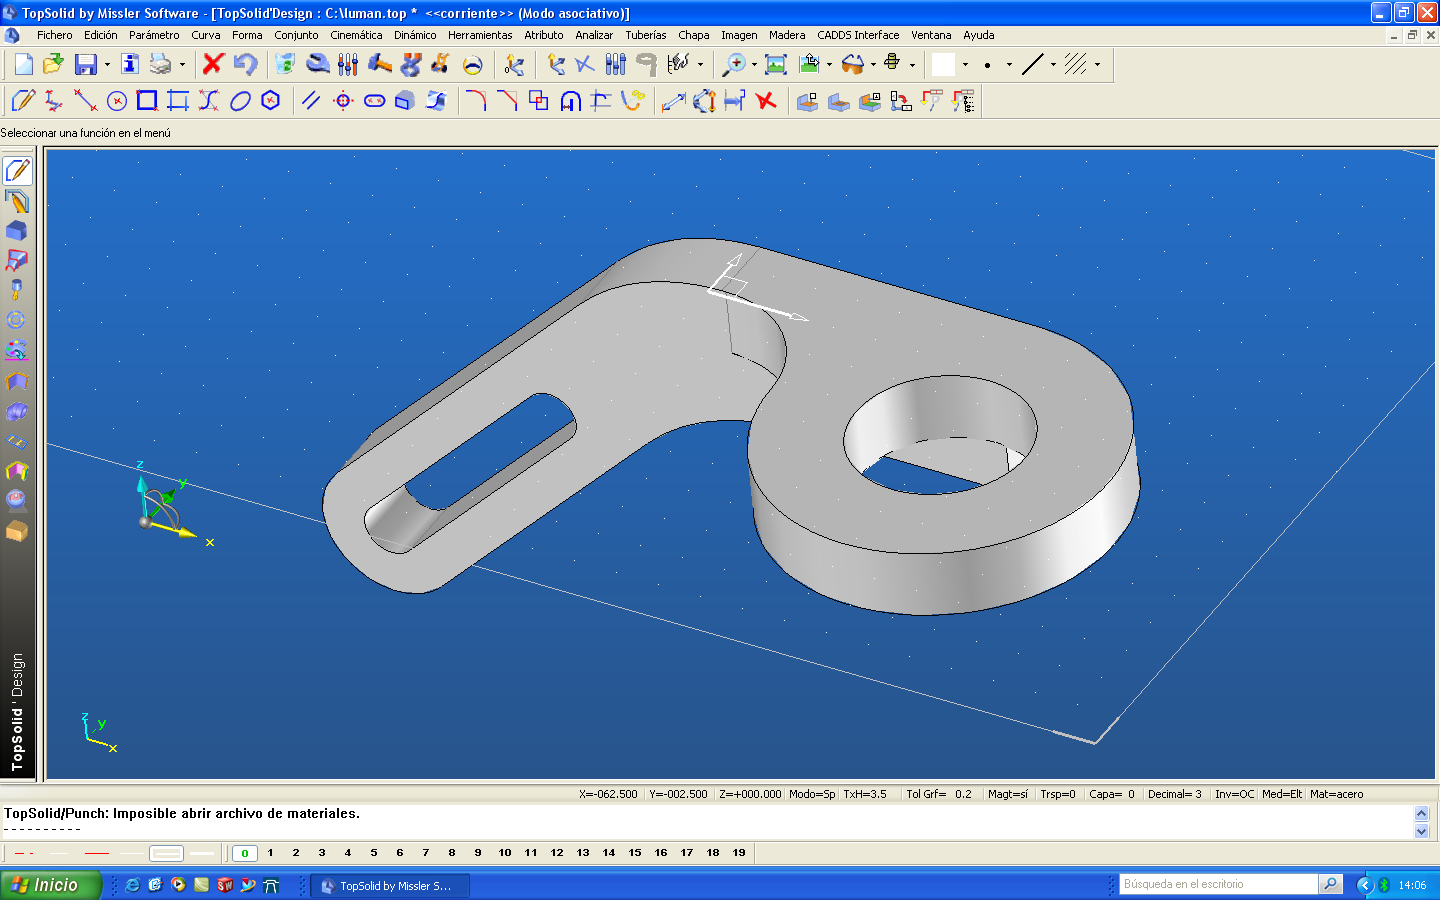This screenshot has width=1440, height=900.
Task: Undo the last action with the arrow icon
Action: tap(245, 64)
